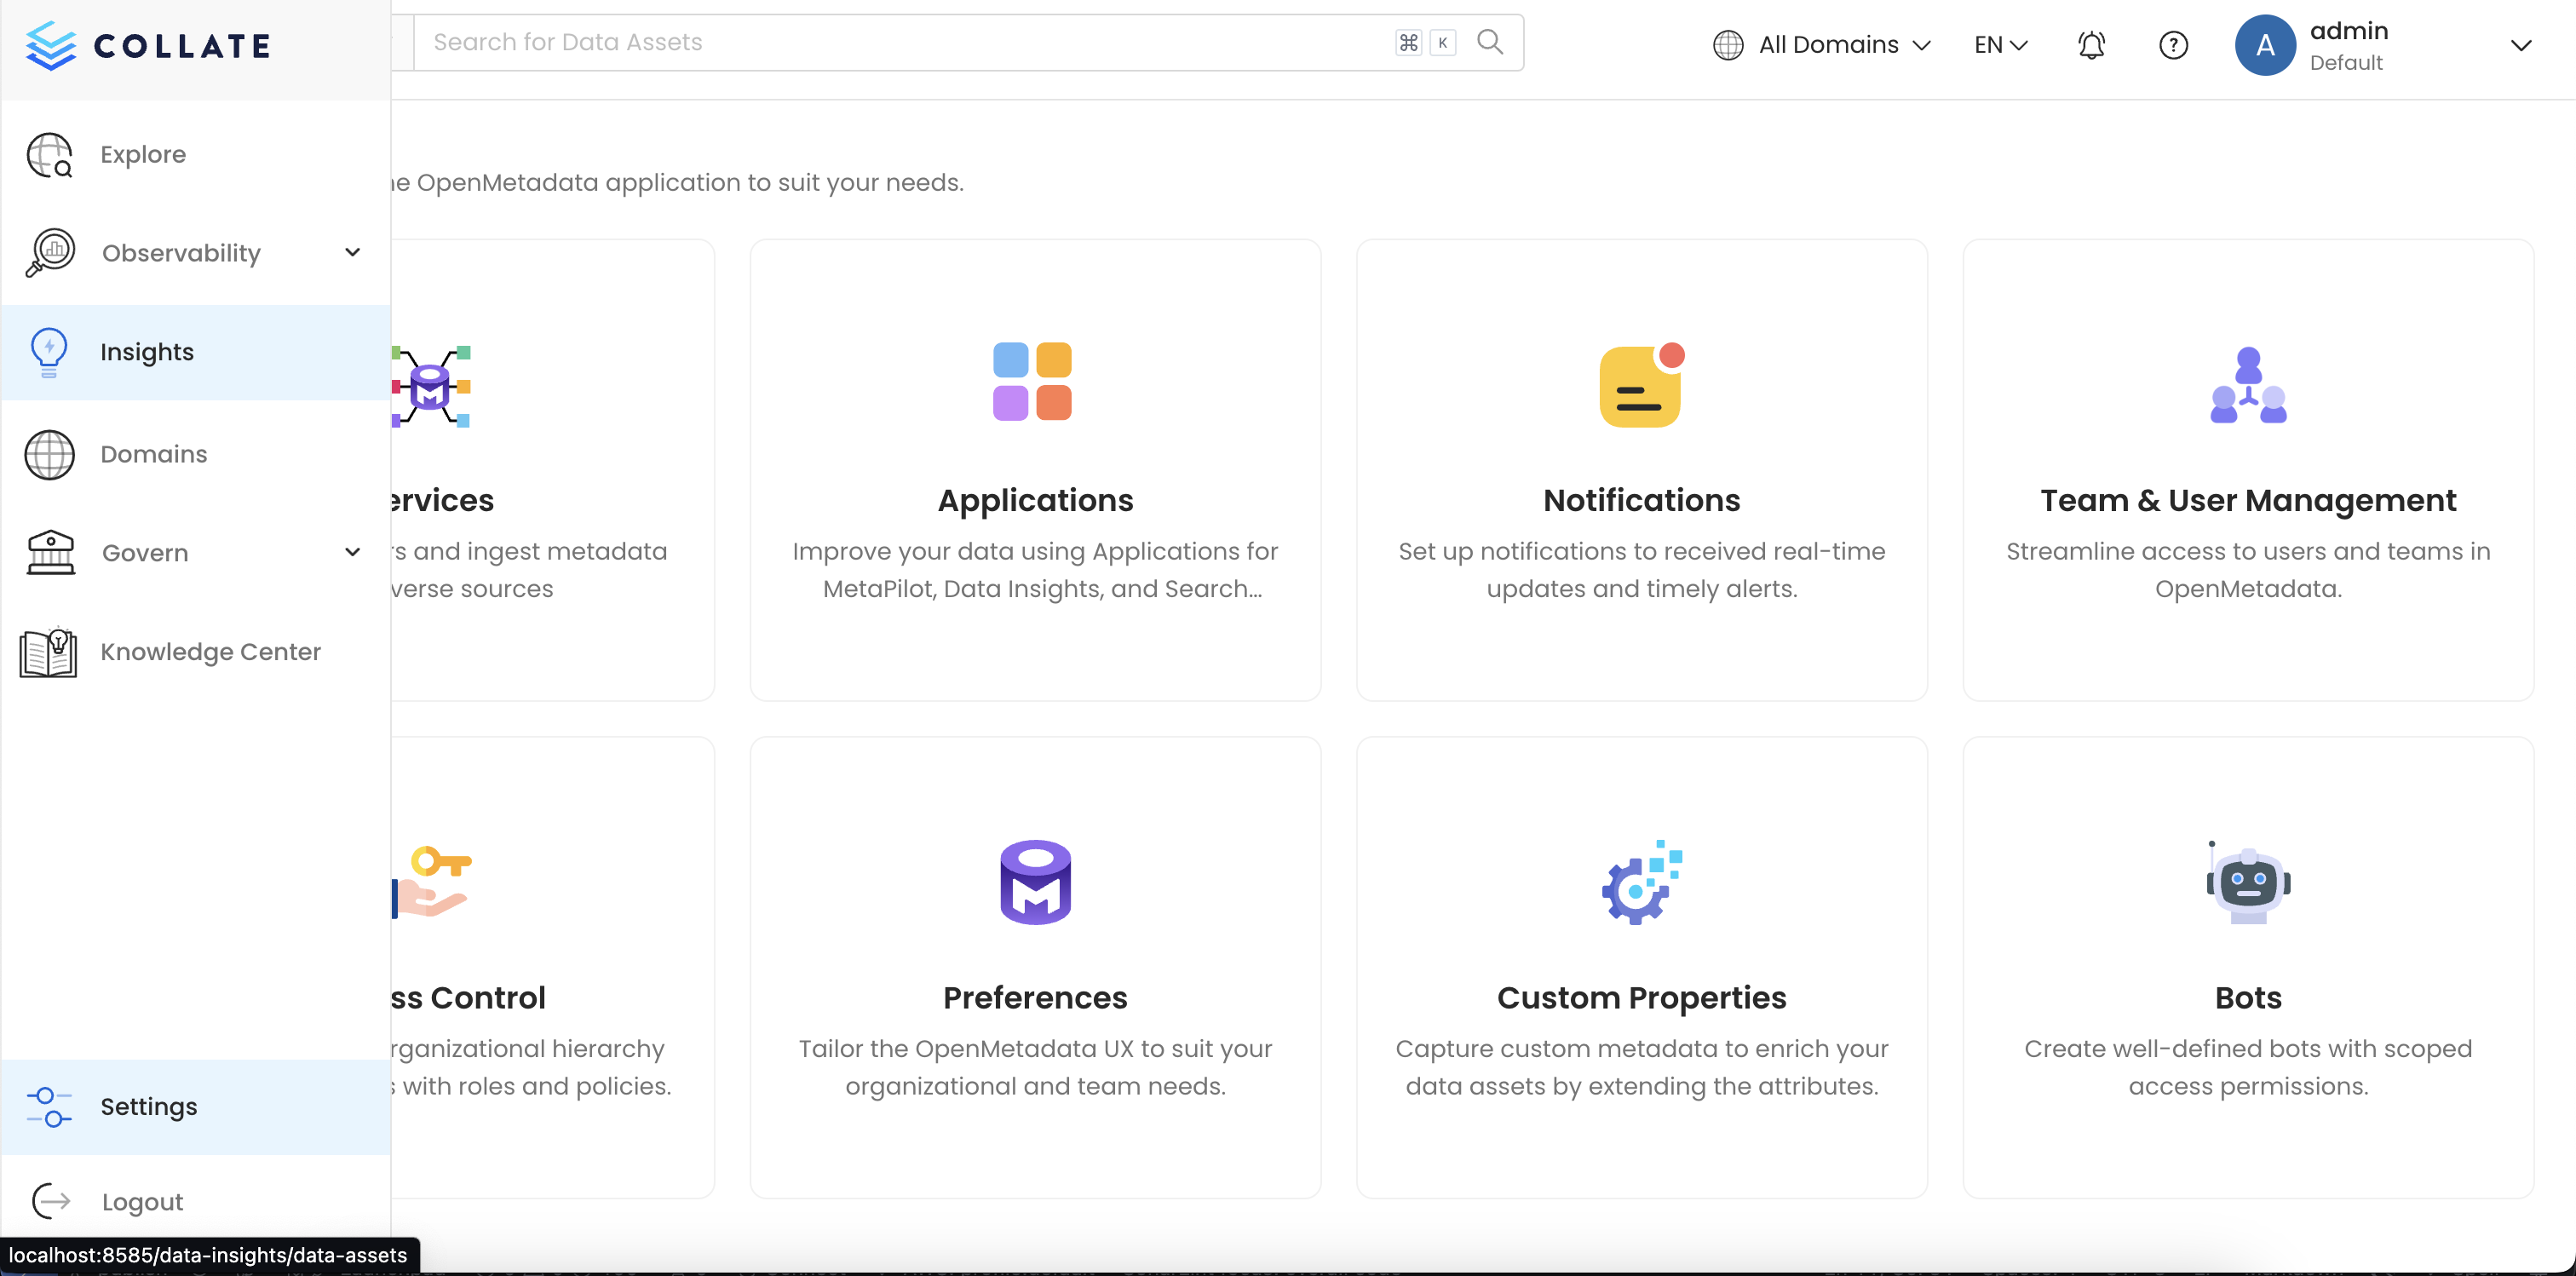Image resolution: width=2576 pixels, height=1276 pixels.
Task: Click the admin avatar circle
Action: coord(2265,45)
